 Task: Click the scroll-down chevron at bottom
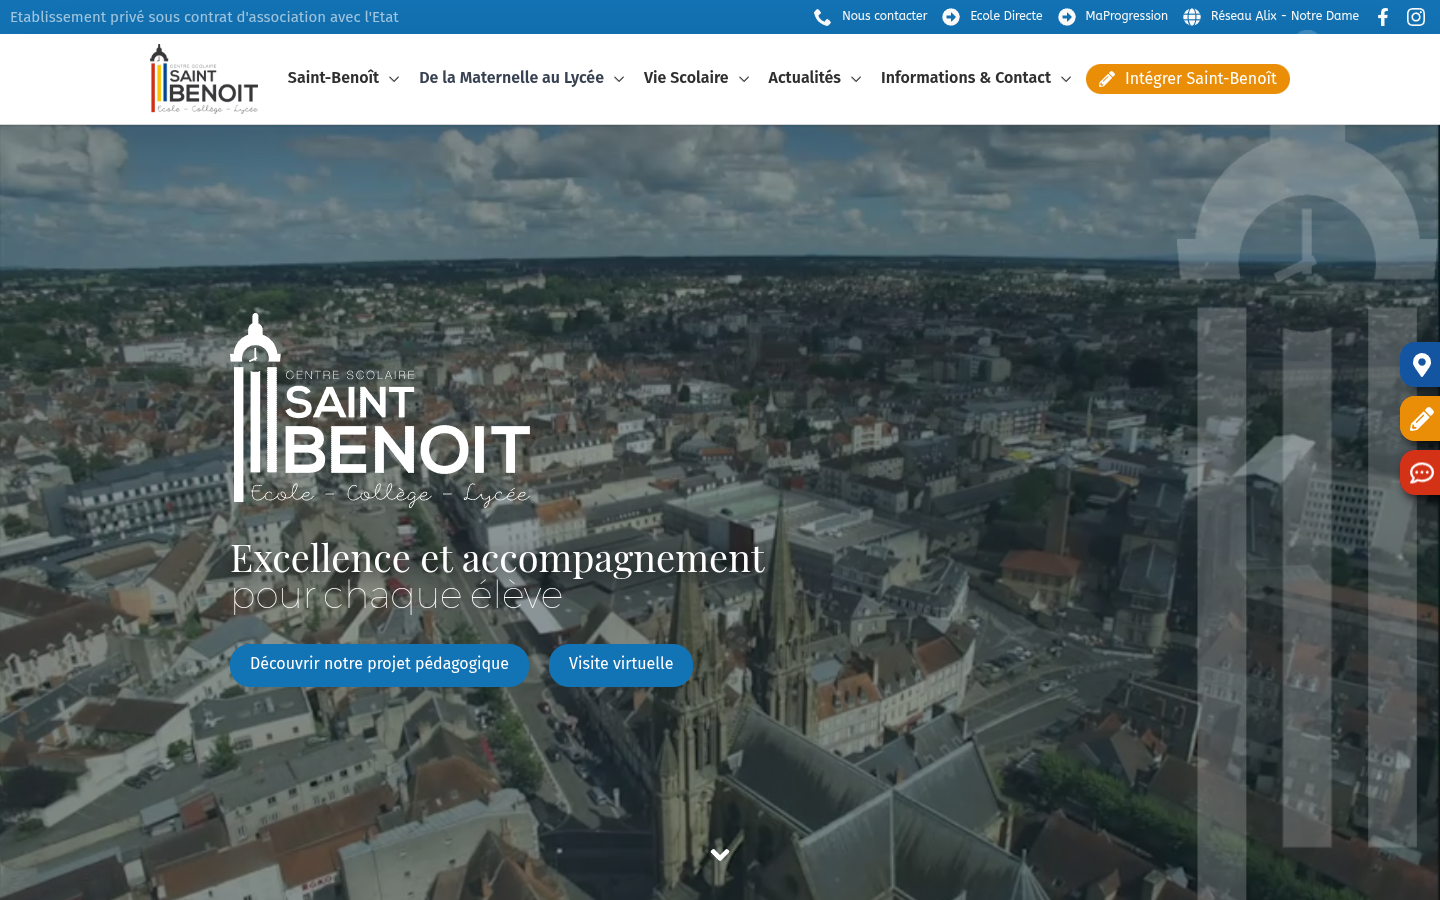coord(720,855)
